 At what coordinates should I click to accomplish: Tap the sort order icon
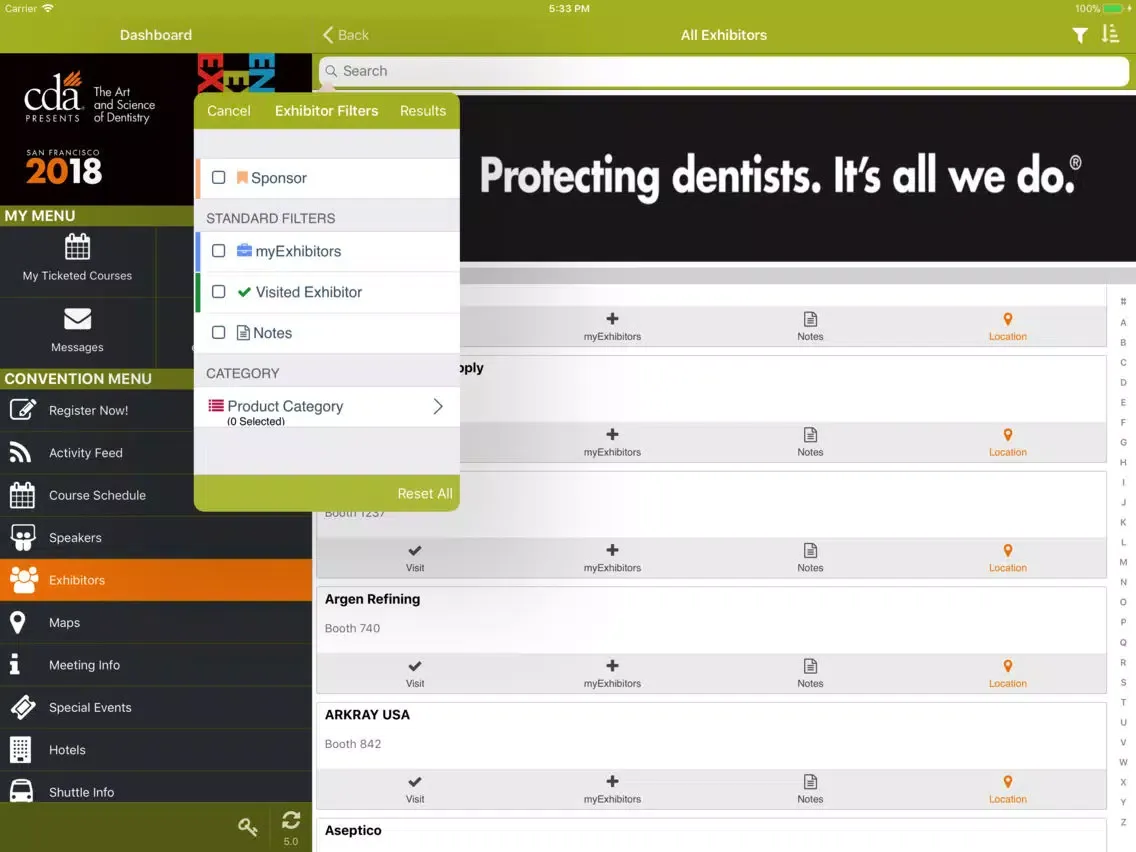click(1110, 34)
